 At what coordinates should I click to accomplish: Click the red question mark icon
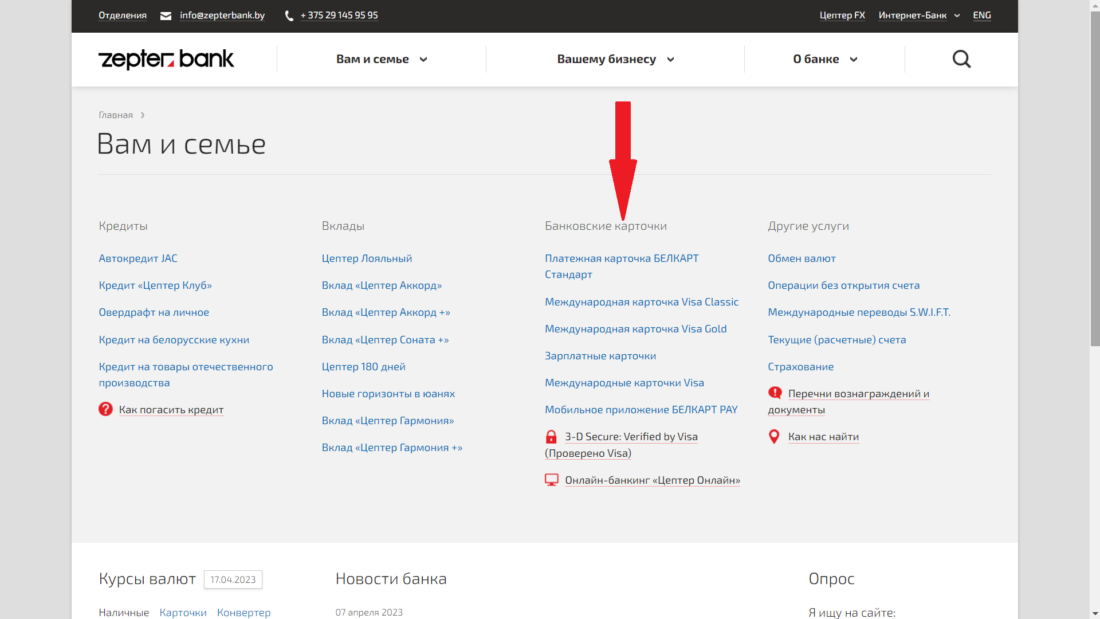click(106, 409)
